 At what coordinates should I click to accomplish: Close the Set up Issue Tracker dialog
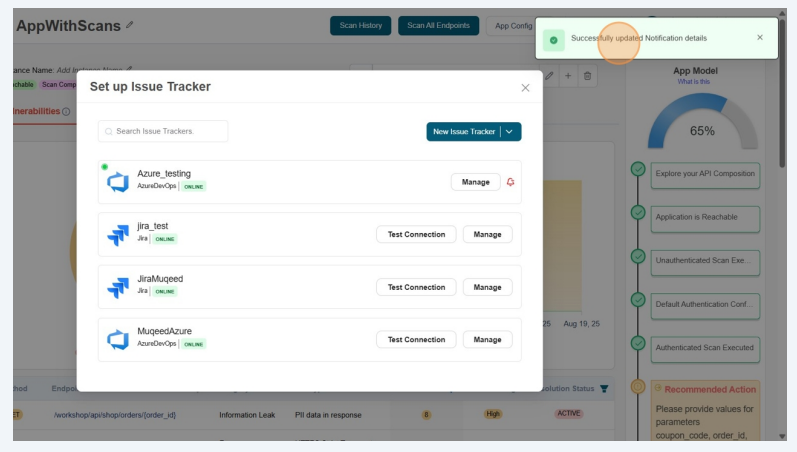click(x=525, y=88)
